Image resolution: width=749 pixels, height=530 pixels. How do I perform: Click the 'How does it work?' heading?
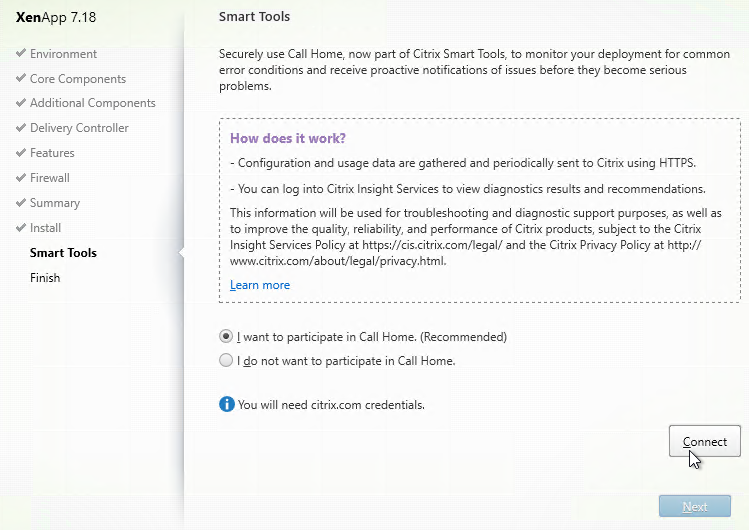point(288,138)
